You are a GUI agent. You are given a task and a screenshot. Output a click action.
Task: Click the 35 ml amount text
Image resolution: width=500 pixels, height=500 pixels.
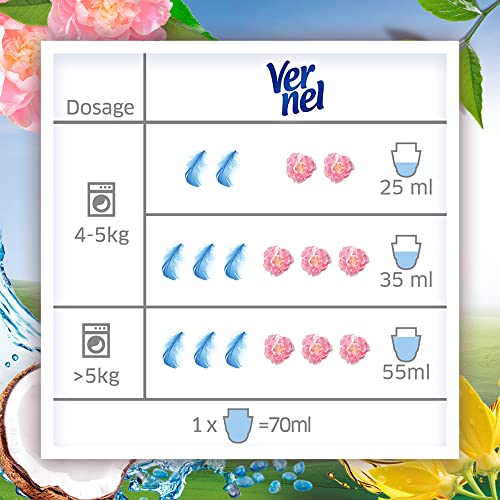click(x=406, y=280)
